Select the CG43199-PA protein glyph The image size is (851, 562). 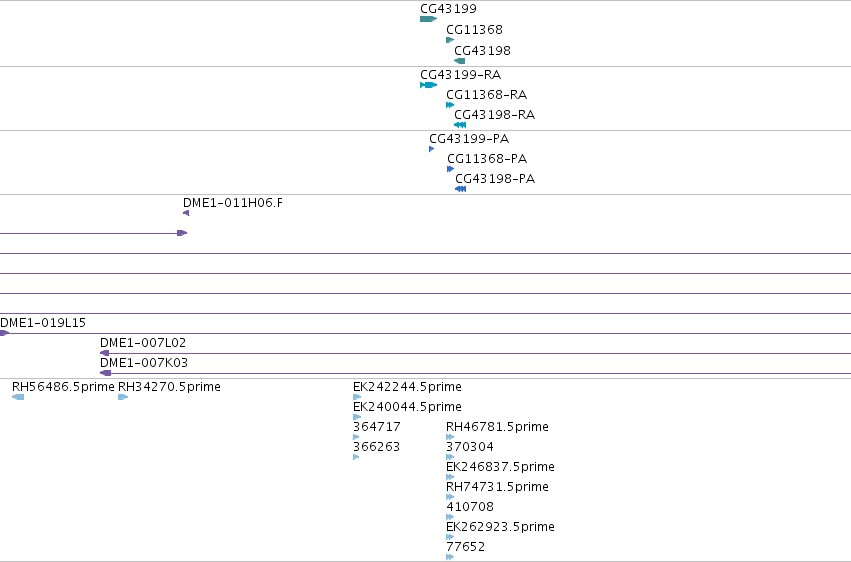(x=431, y=149)
